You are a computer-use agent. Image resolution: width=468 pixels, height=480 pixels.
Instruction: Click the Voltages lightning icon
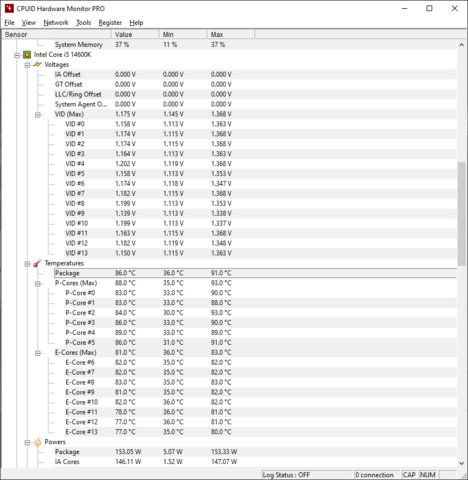(x=38, y=65)
